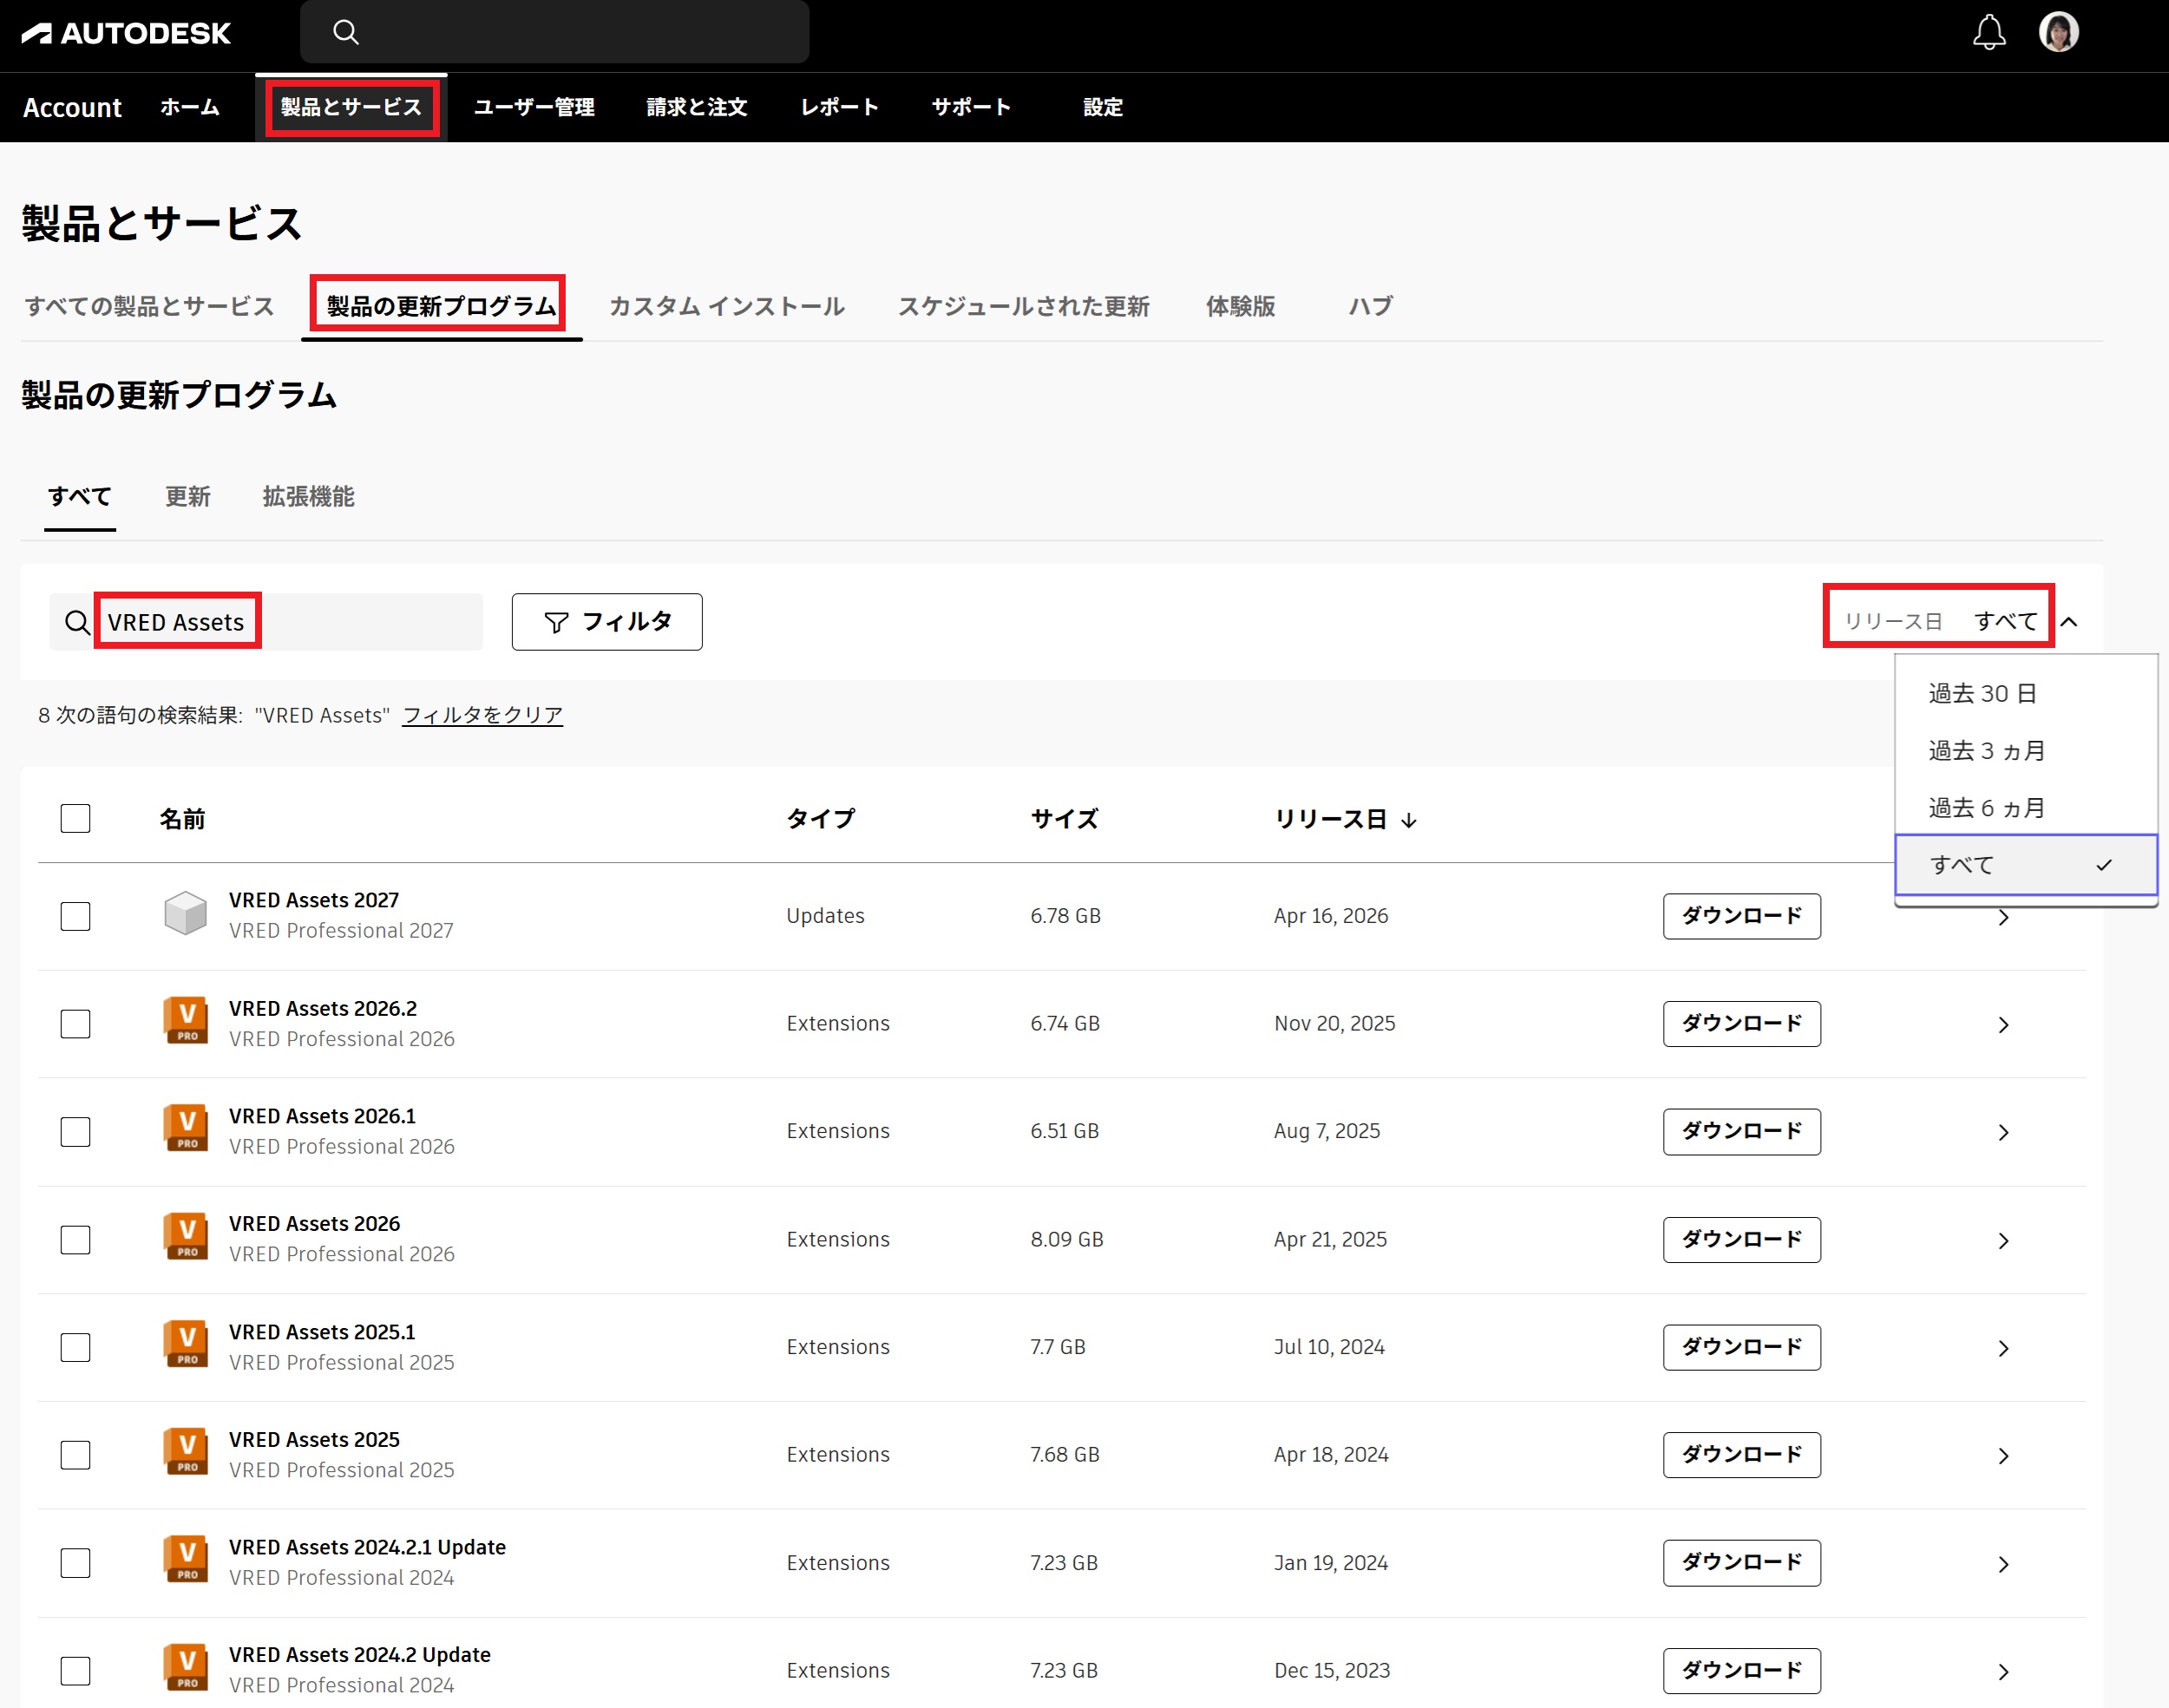Select 過去 30 日 from the dropdown
2169x1708 pixels.
click(2026, 693)
